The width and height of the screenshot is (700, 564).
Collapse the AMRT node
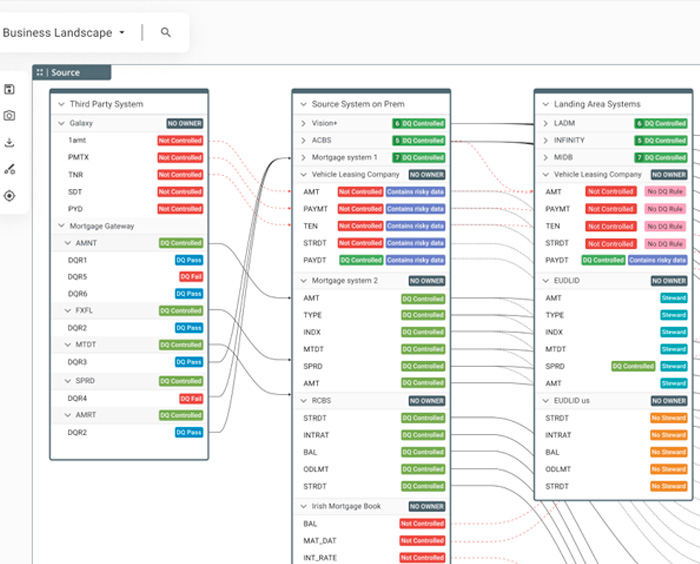pos(67,415)
